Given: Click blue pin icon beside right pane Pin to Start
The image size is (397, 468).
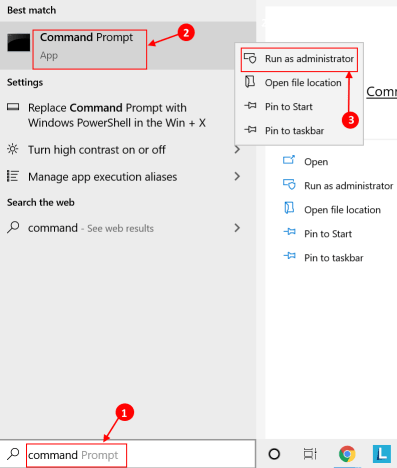Looking at the screenshot, I should pos(289,232).
